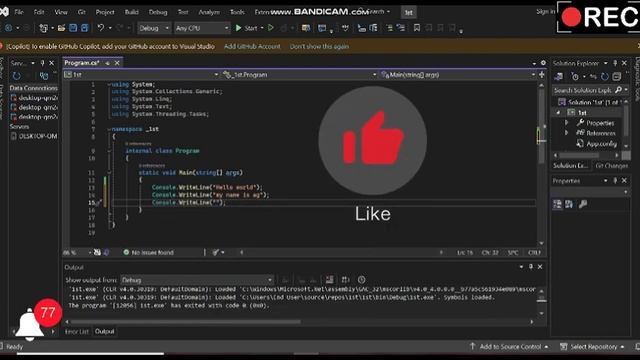Open the Test menu
640x360 pixels.
click(183, 12)
